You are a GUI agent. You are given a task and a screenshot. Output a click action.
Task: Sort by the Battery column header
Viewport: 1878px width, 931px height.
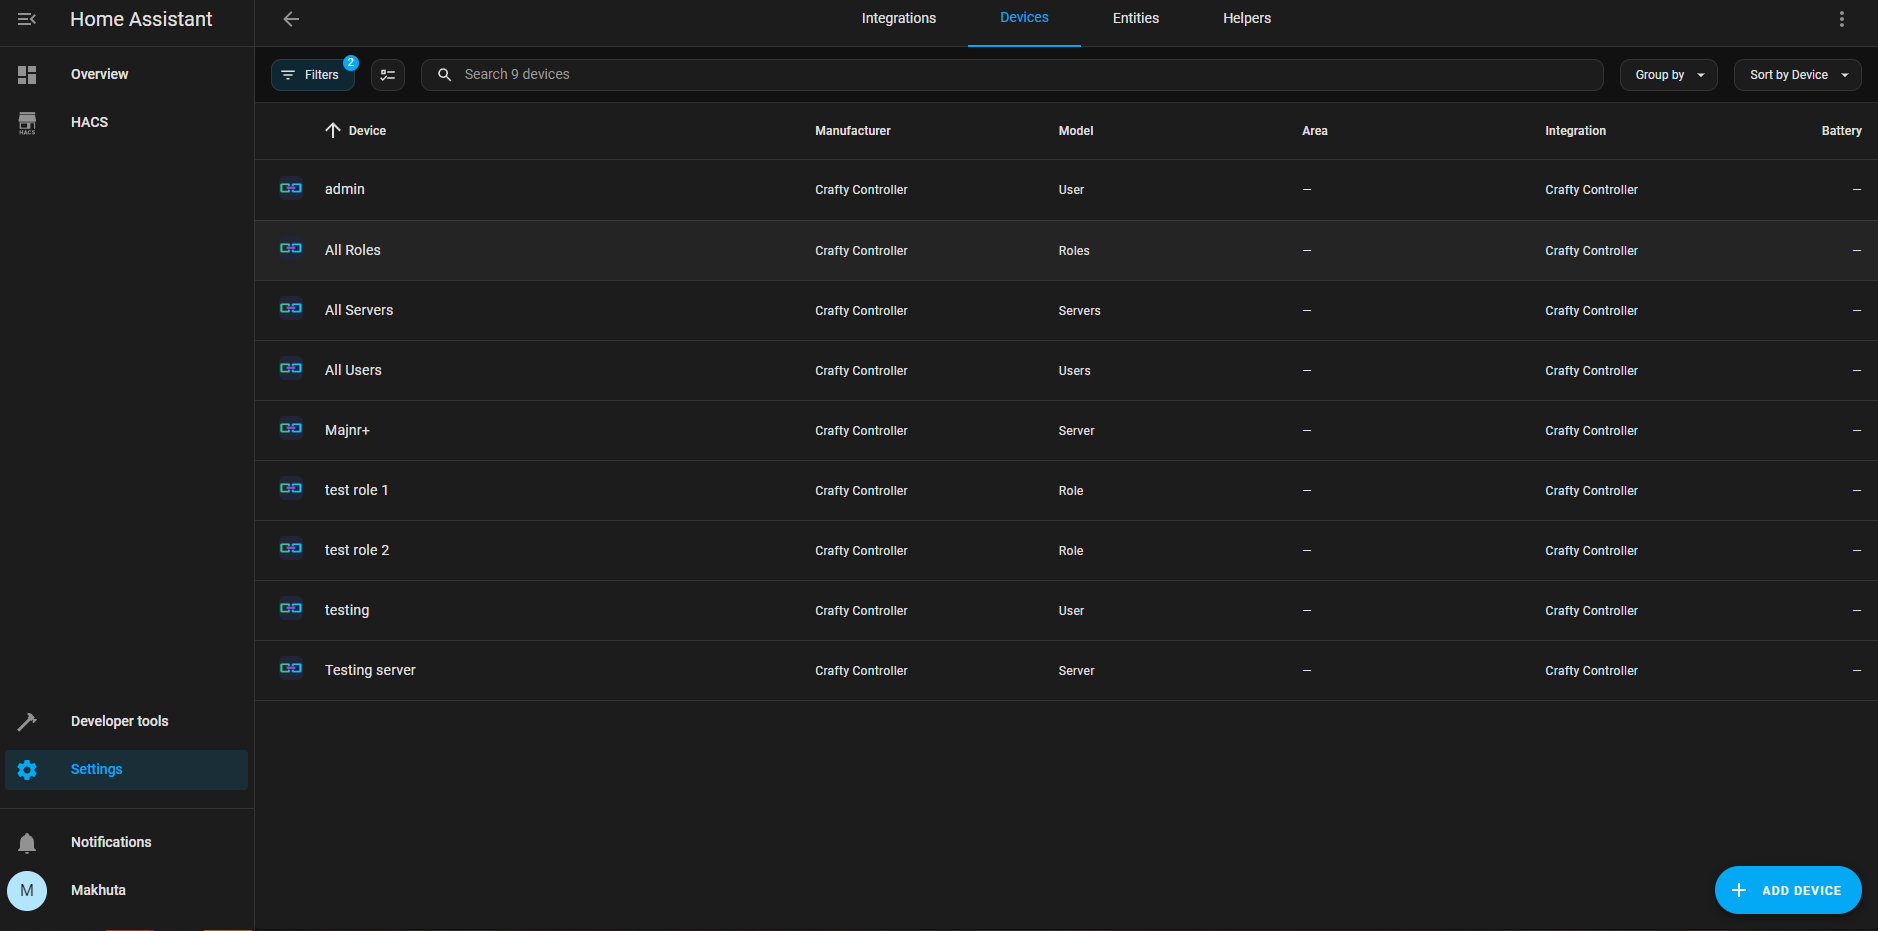tap(1841, 131)
